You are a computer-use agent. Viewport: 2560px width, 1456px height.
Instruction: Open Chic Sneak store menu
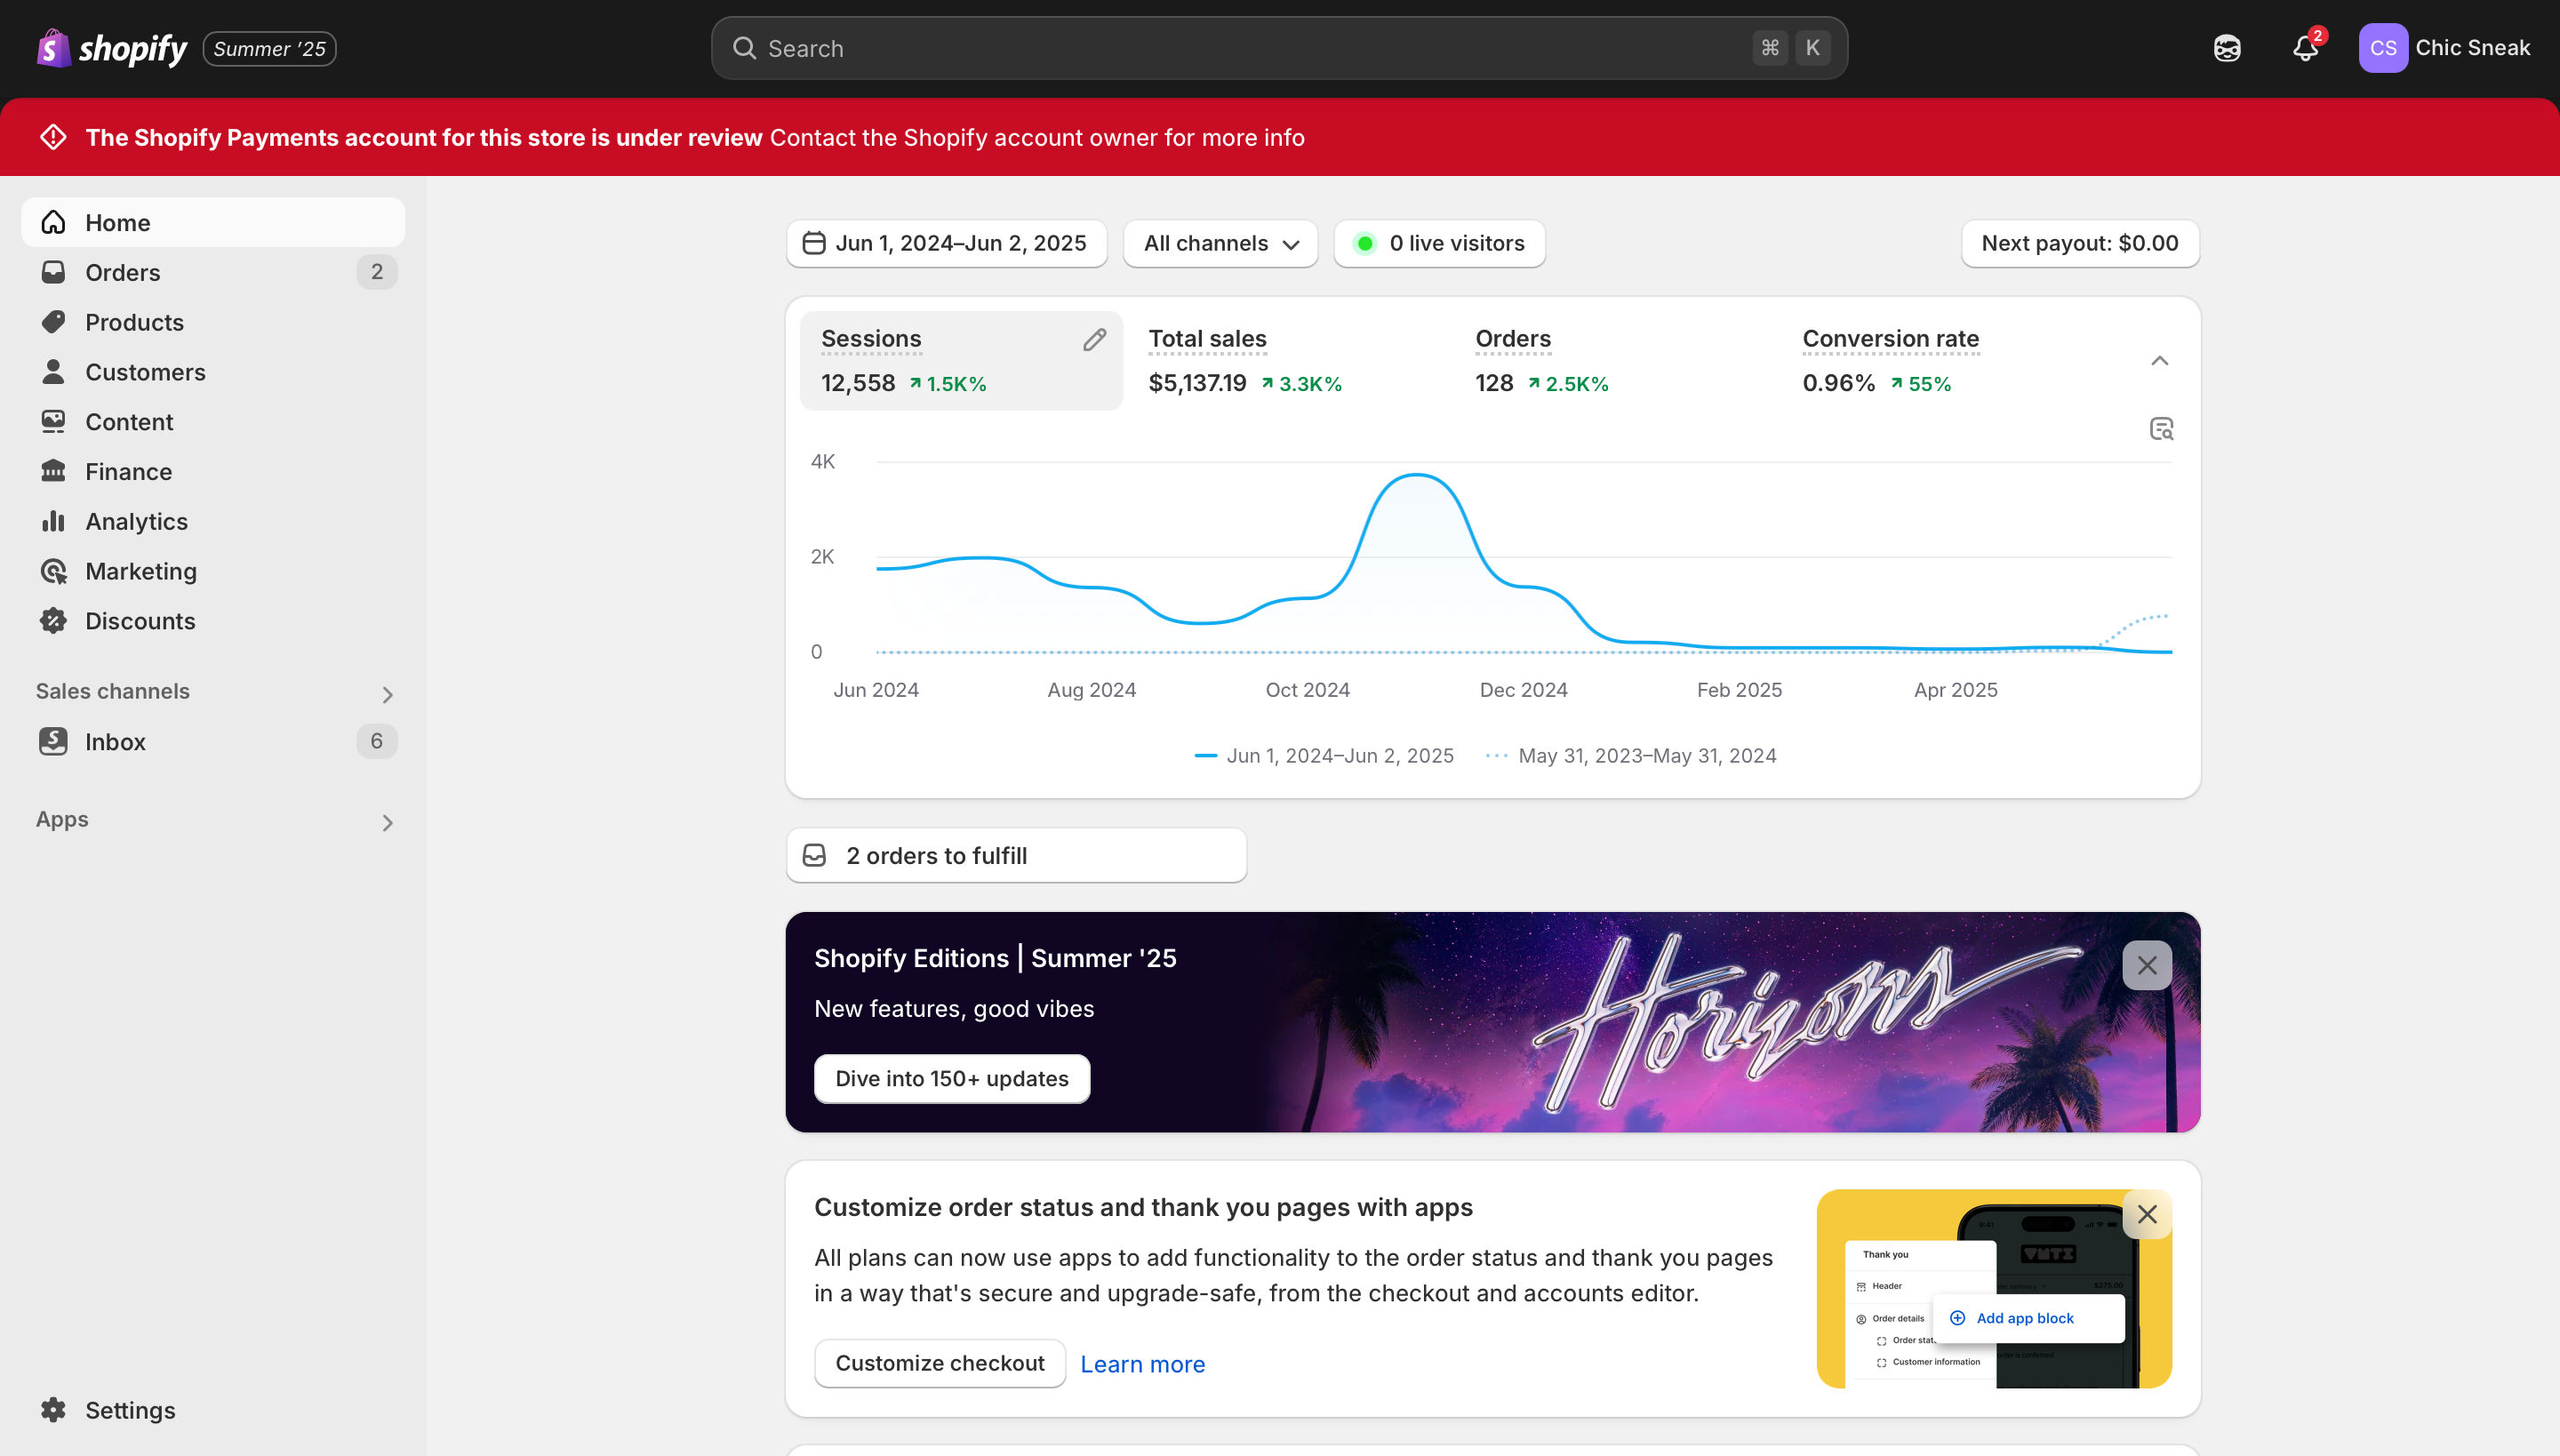(2472, 48)
